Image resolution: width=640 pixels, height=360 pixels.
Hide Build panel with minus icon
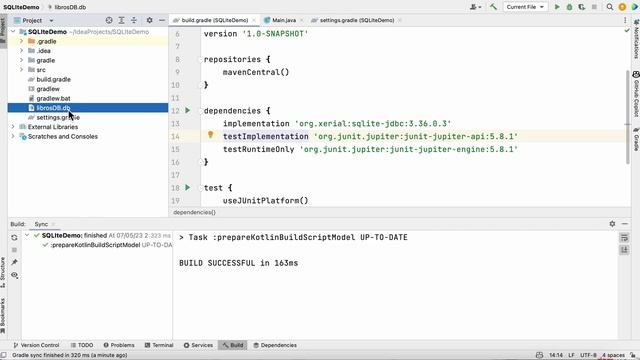625,224
